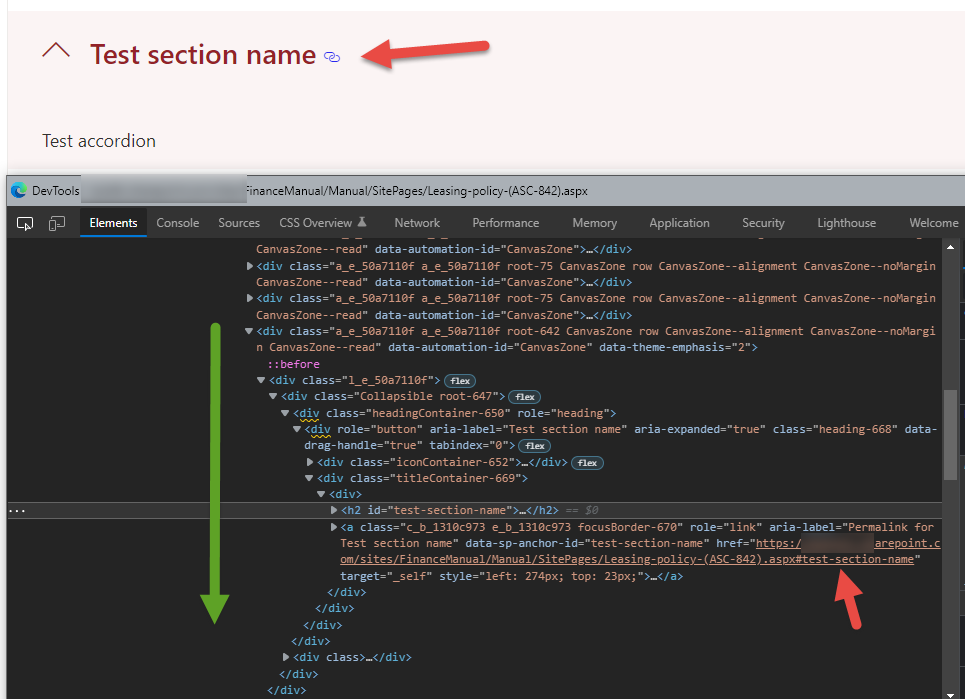
Task: Click the flex badge on the l_e_50a7110f div
Action: click(x=459, y=380)
